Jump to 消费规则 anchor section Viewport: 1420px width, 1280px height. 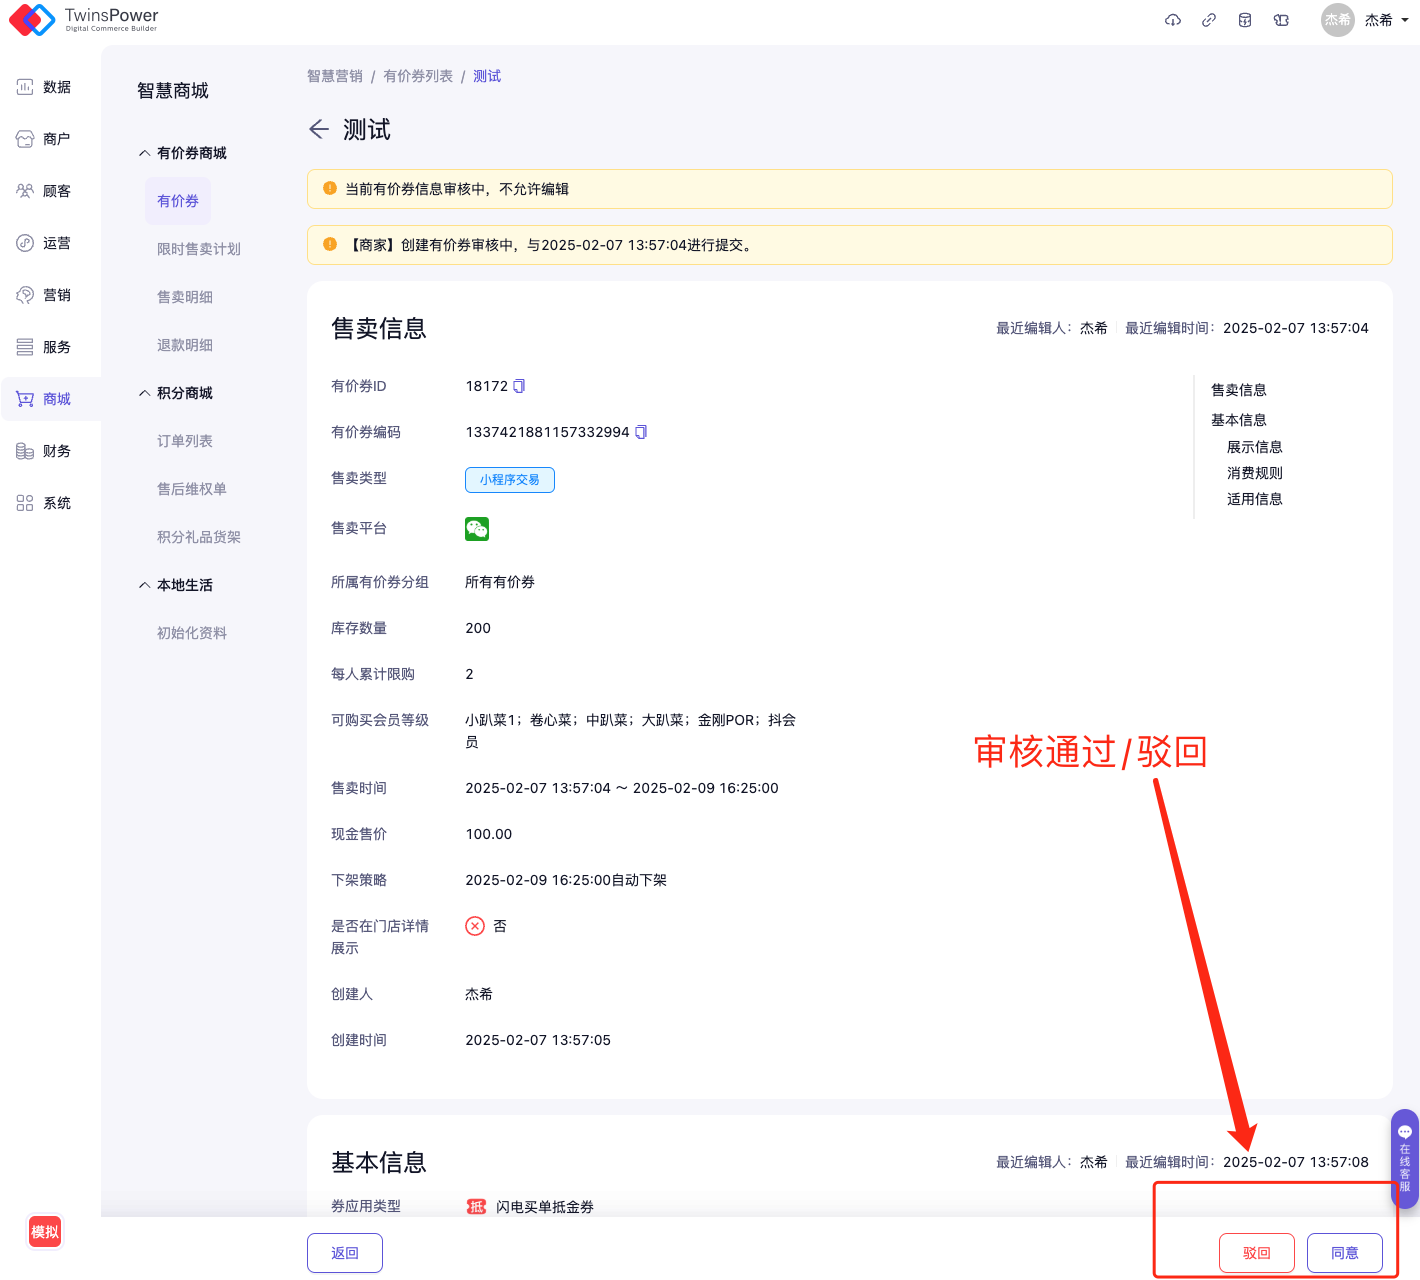(x=1254, y=473)
